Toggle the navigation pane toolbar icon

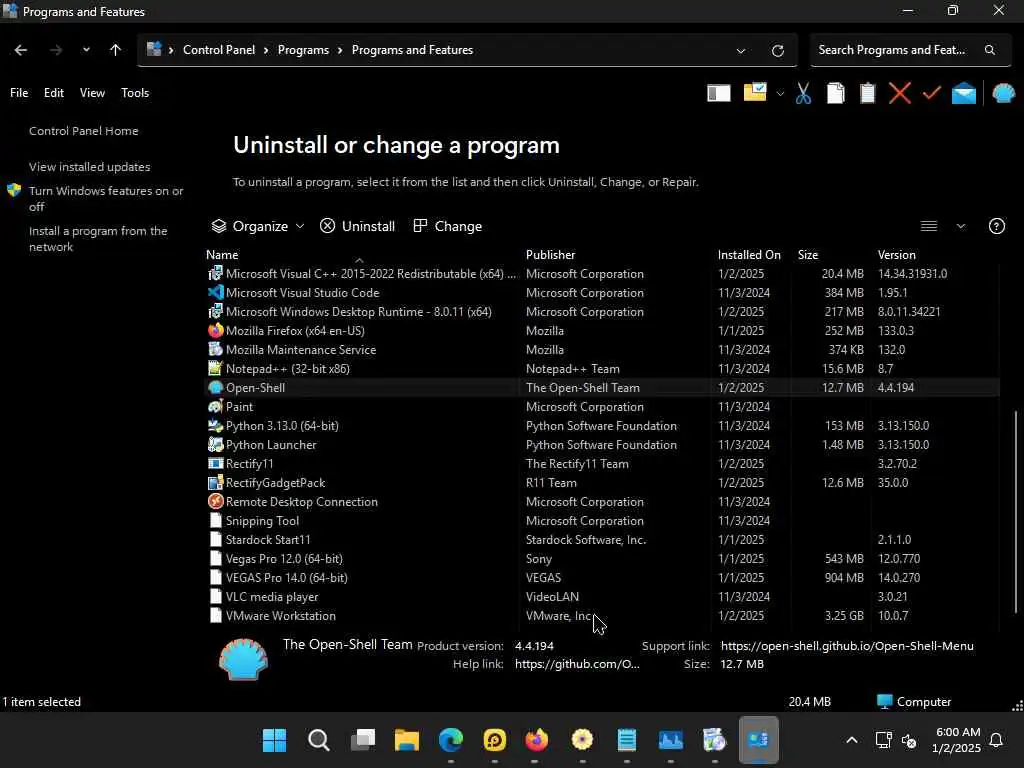click(x=718, y=93)
